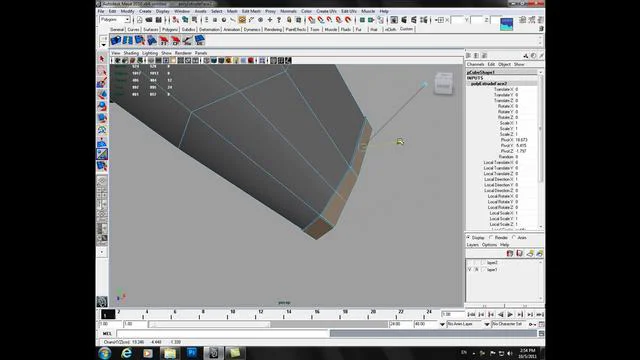The image size is (640, 360).
Task: Click the first blue cube shelf icon
Action: (x=116, y=40)
